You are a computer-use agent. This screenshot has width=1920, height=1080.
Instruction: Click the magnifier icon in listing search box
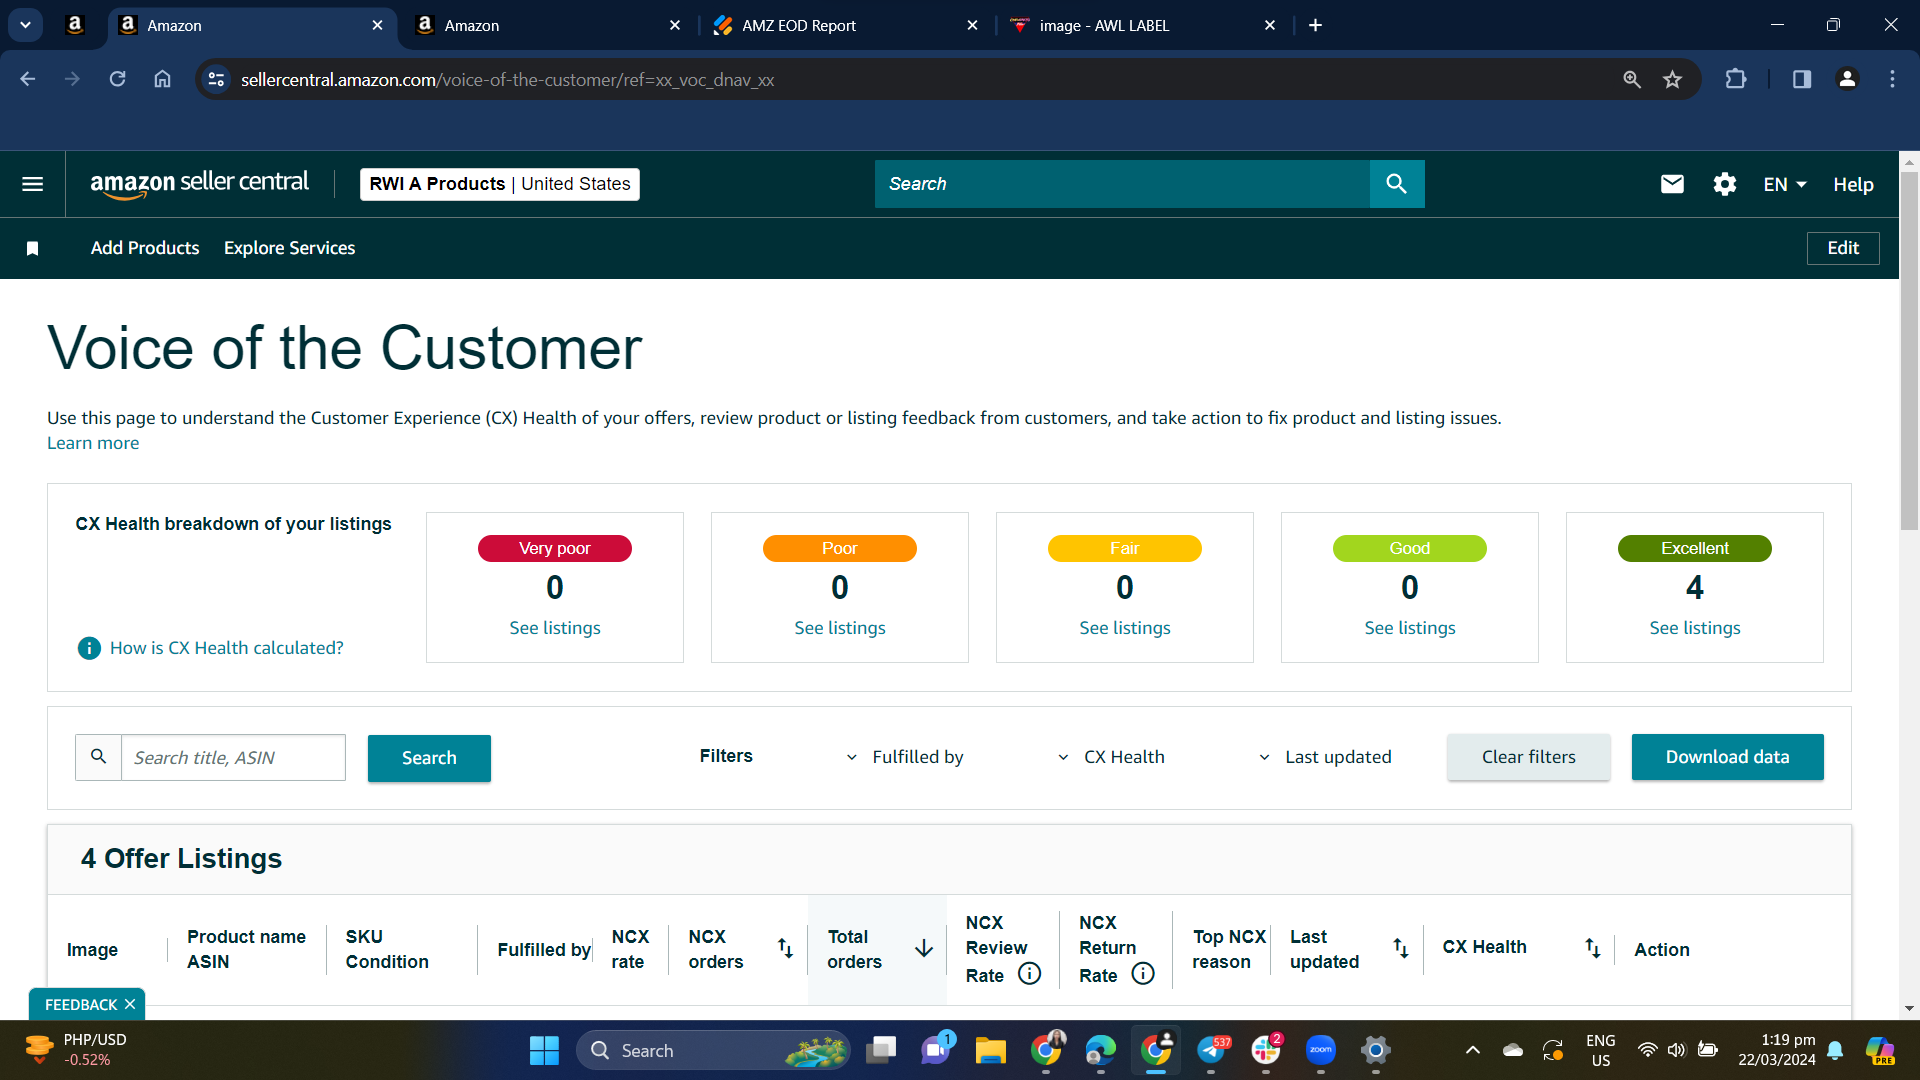tap(98, 757)
